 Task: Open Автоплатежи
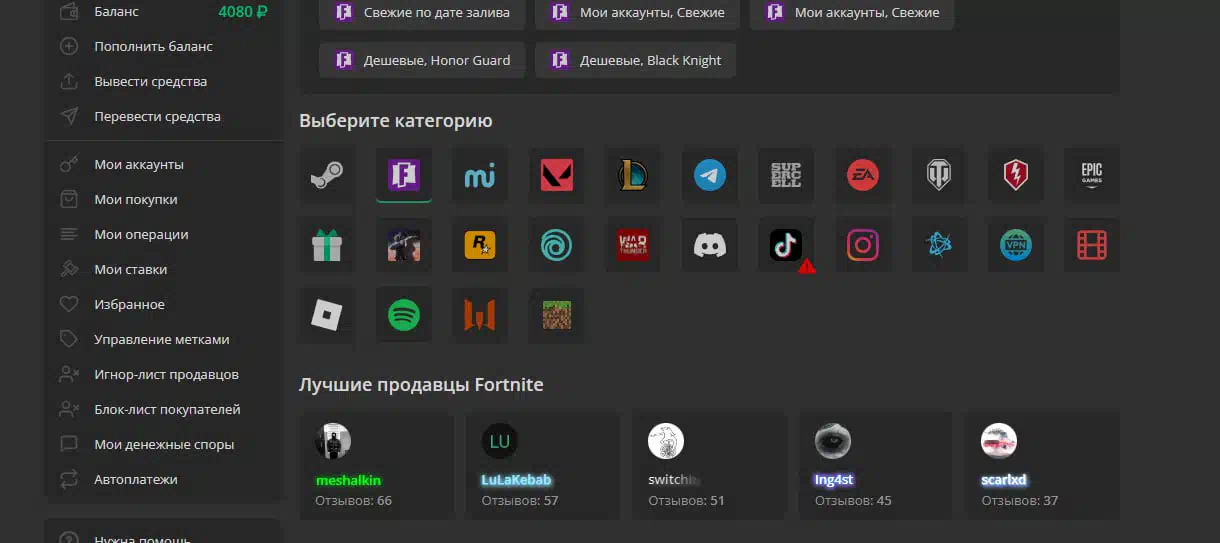coord(164,479)
